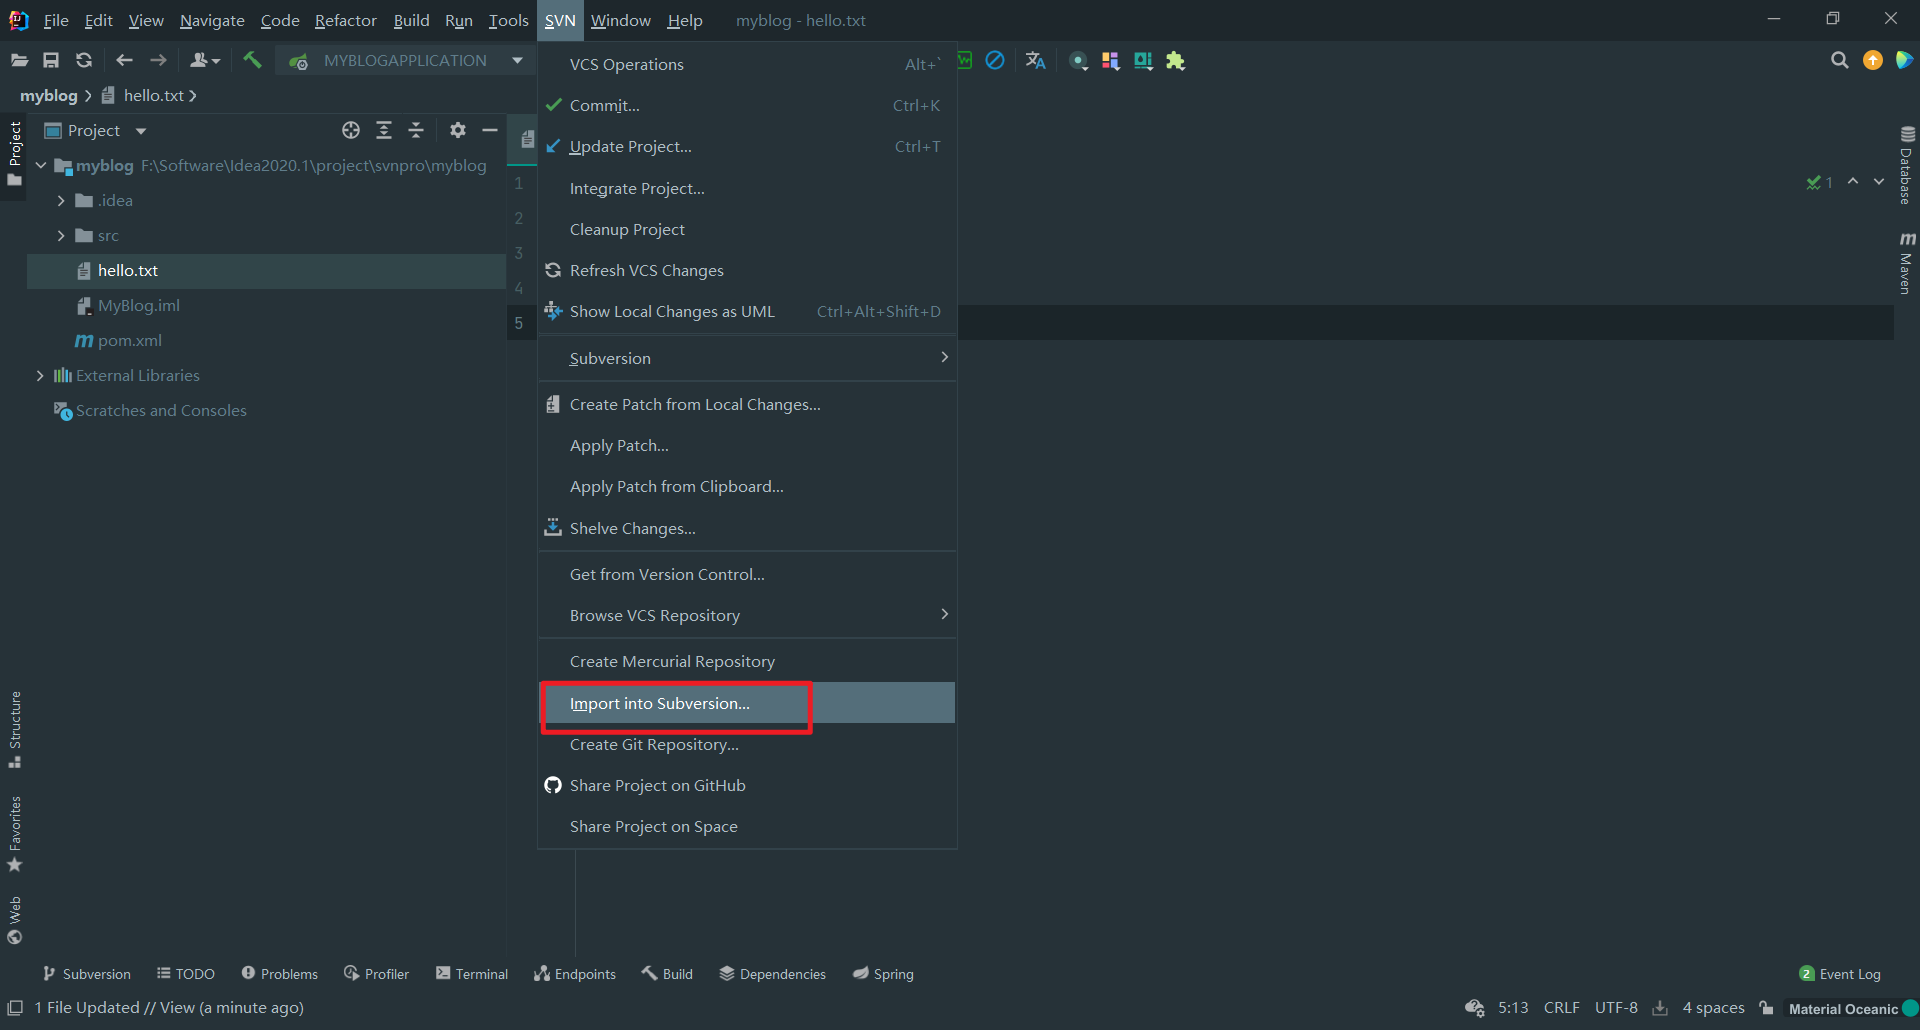The width and height of the screenshot is (1920, 1030).
Task: Click the blue circle-slash toolbar icon
Action: tap(995, 61)
